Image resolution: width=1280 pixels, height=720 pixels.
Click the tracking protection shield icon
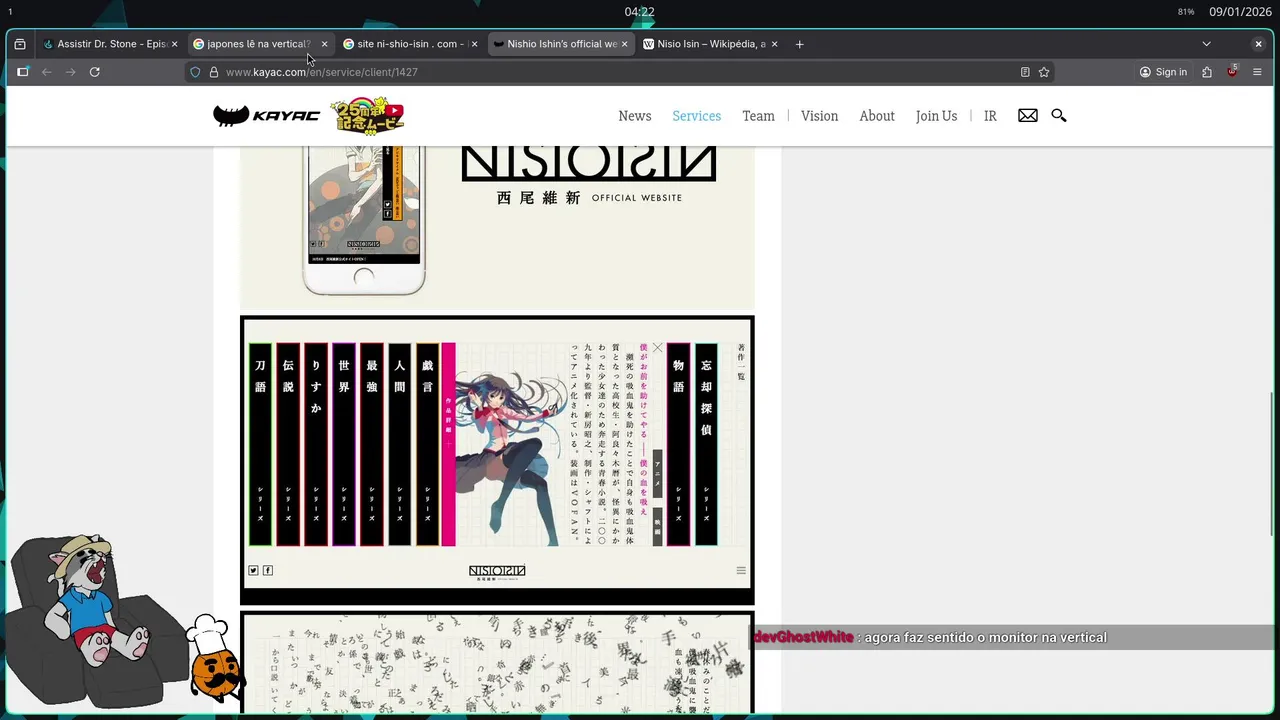tap(196, 72)
